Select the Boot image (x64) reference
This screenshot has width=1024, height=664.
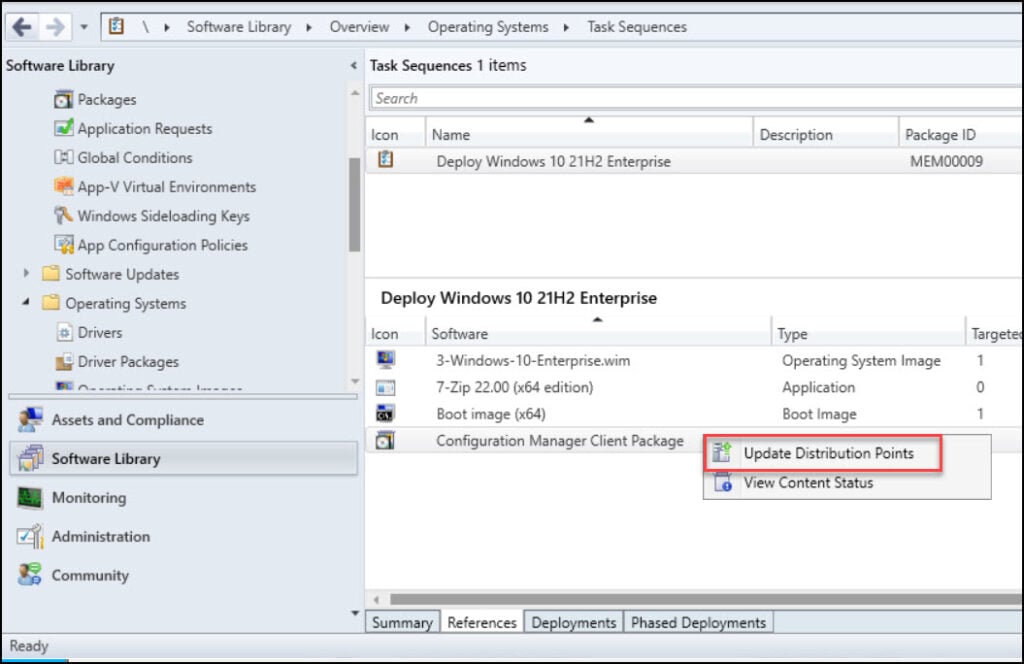694,414
